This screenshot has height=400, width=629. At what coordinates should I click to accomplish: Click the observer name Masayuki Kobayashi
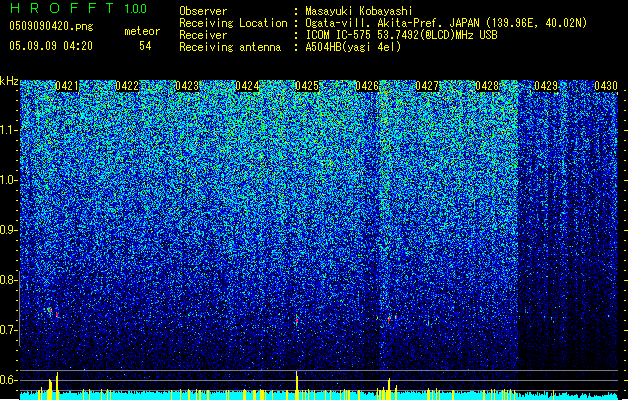pos(359,11)
